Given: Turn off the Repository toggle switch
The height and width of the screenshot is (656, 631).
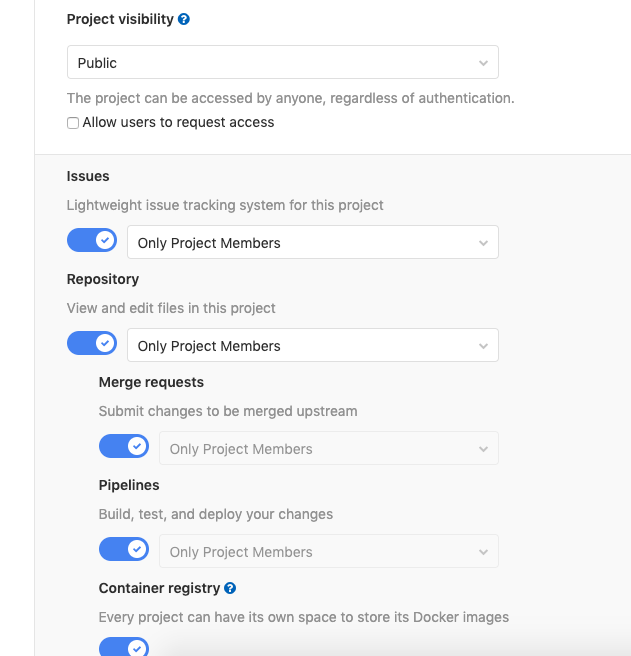Looking at the screenshot, I should (92, 344).
